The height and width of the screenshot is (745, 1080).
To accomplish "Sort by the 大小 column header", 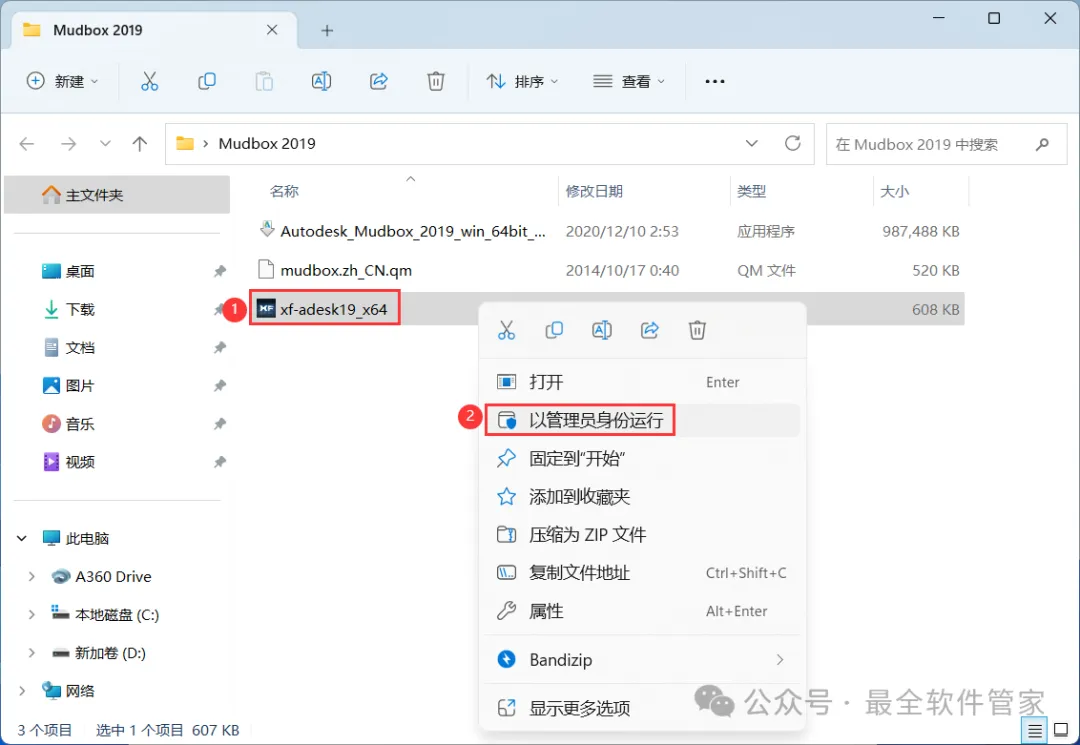I will (895, 191).
